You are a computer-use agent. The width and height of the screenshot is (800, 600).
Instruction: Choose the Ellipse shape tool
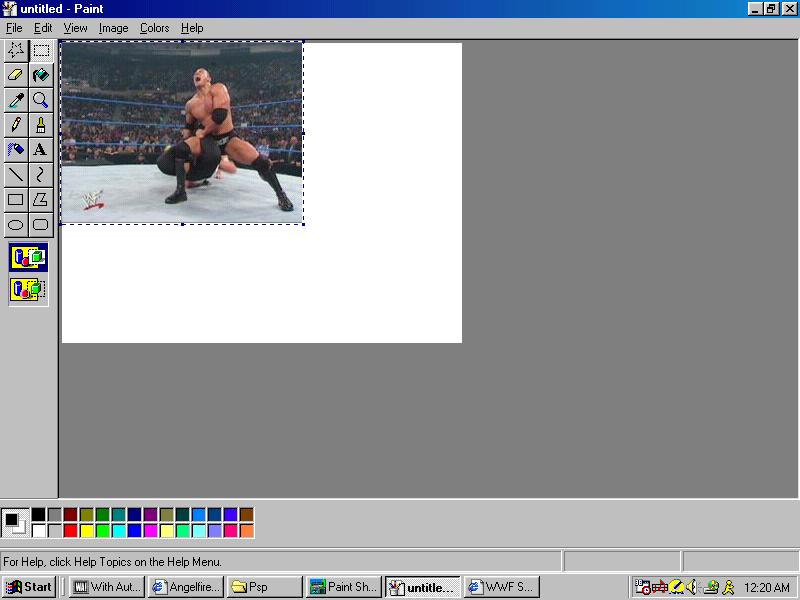(16, 224)
